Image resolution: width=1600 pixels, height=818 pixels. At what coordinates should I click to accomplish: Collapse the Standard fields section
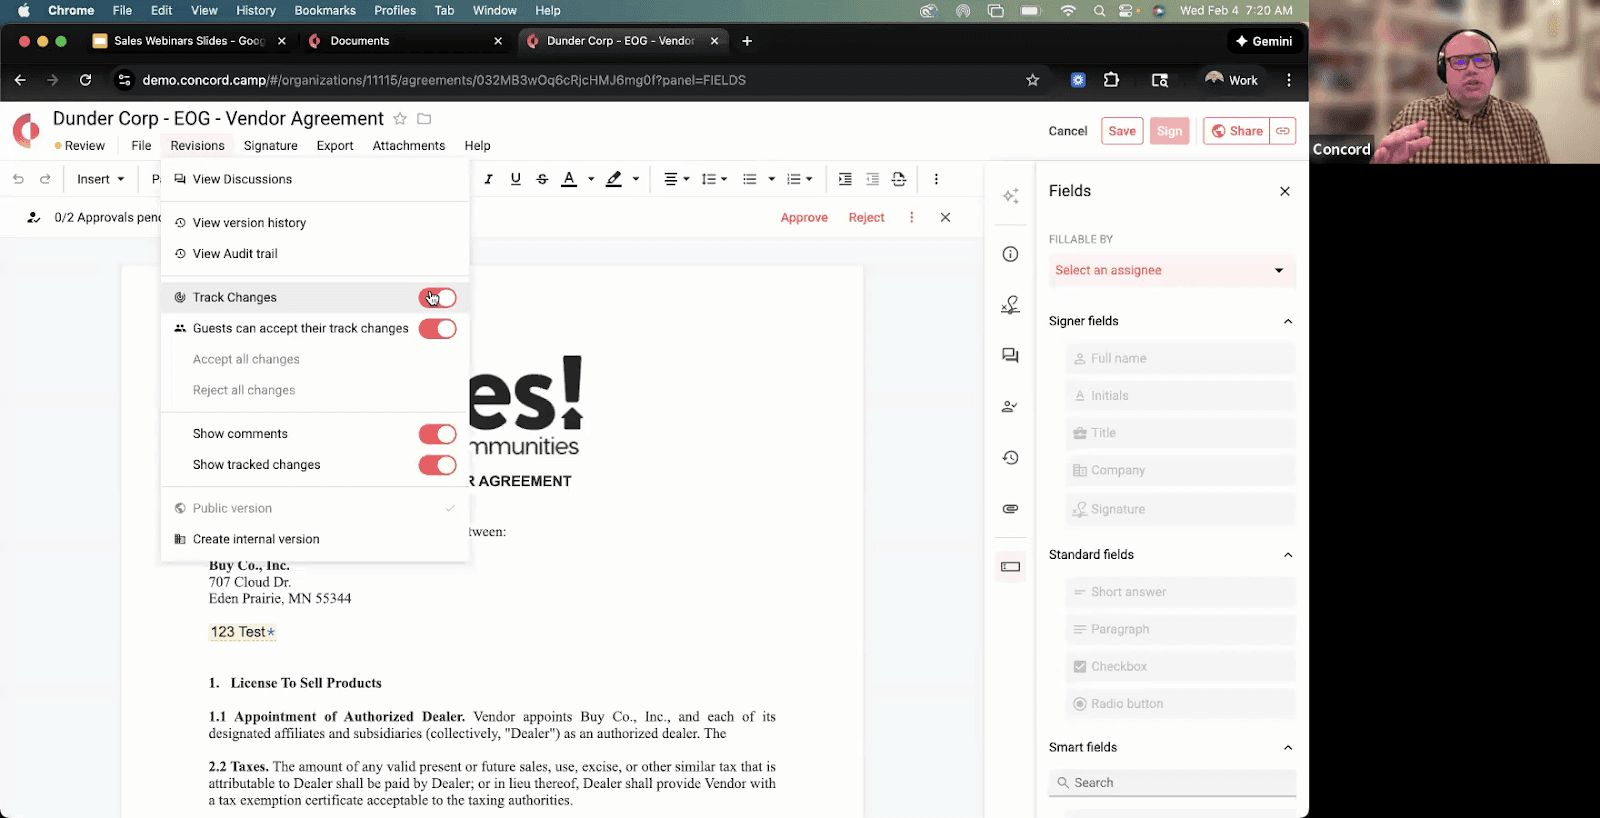(x=1288, y=555)
